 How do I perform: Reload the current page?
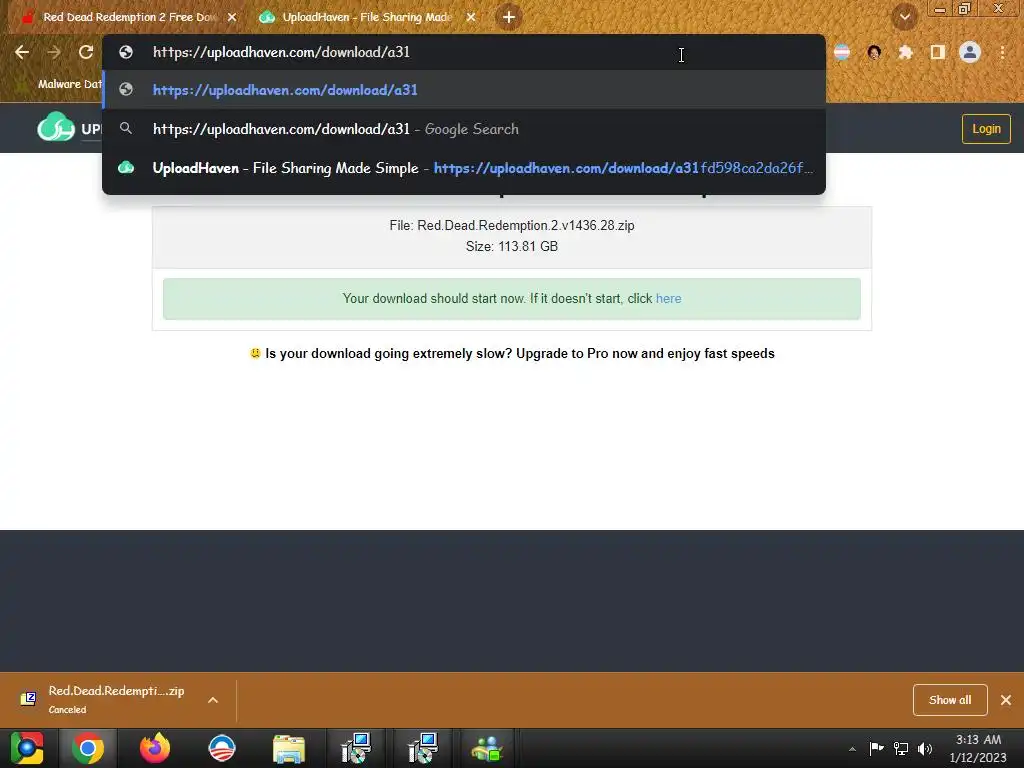point(86,52)
